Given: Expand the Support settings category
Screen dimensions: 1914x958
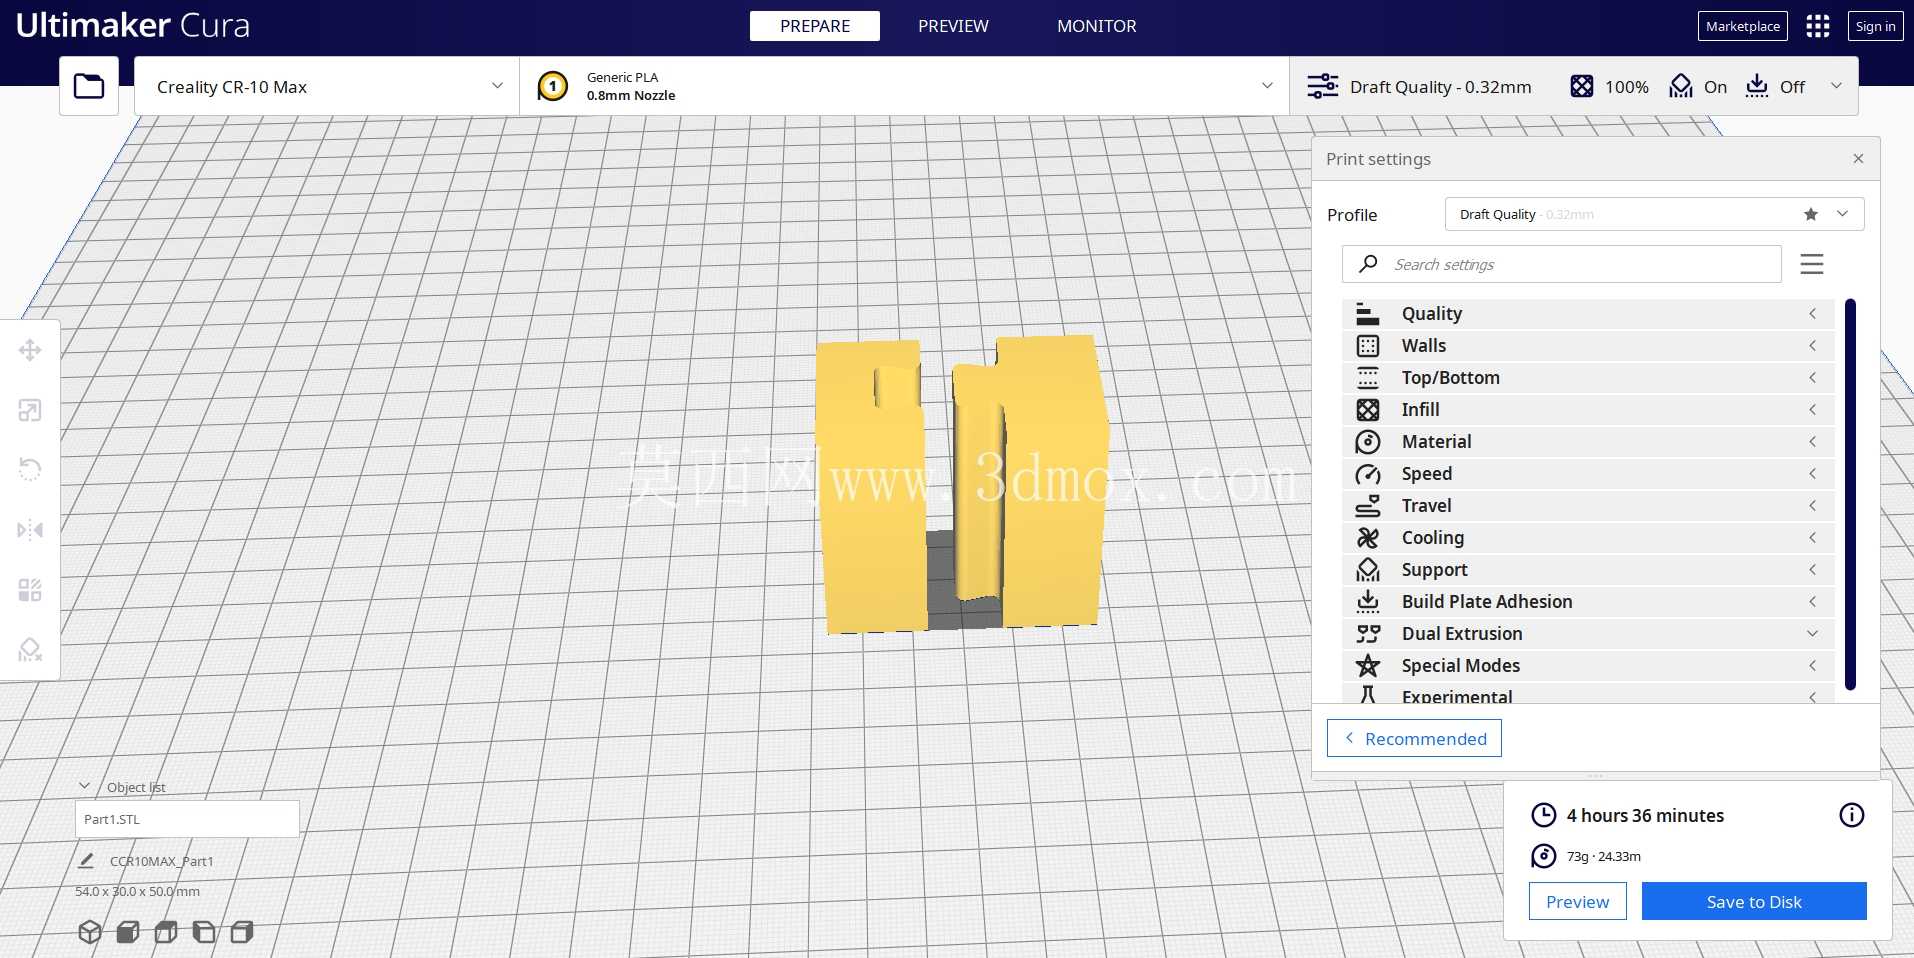Looking at the screenshot, I should 1588,570.
